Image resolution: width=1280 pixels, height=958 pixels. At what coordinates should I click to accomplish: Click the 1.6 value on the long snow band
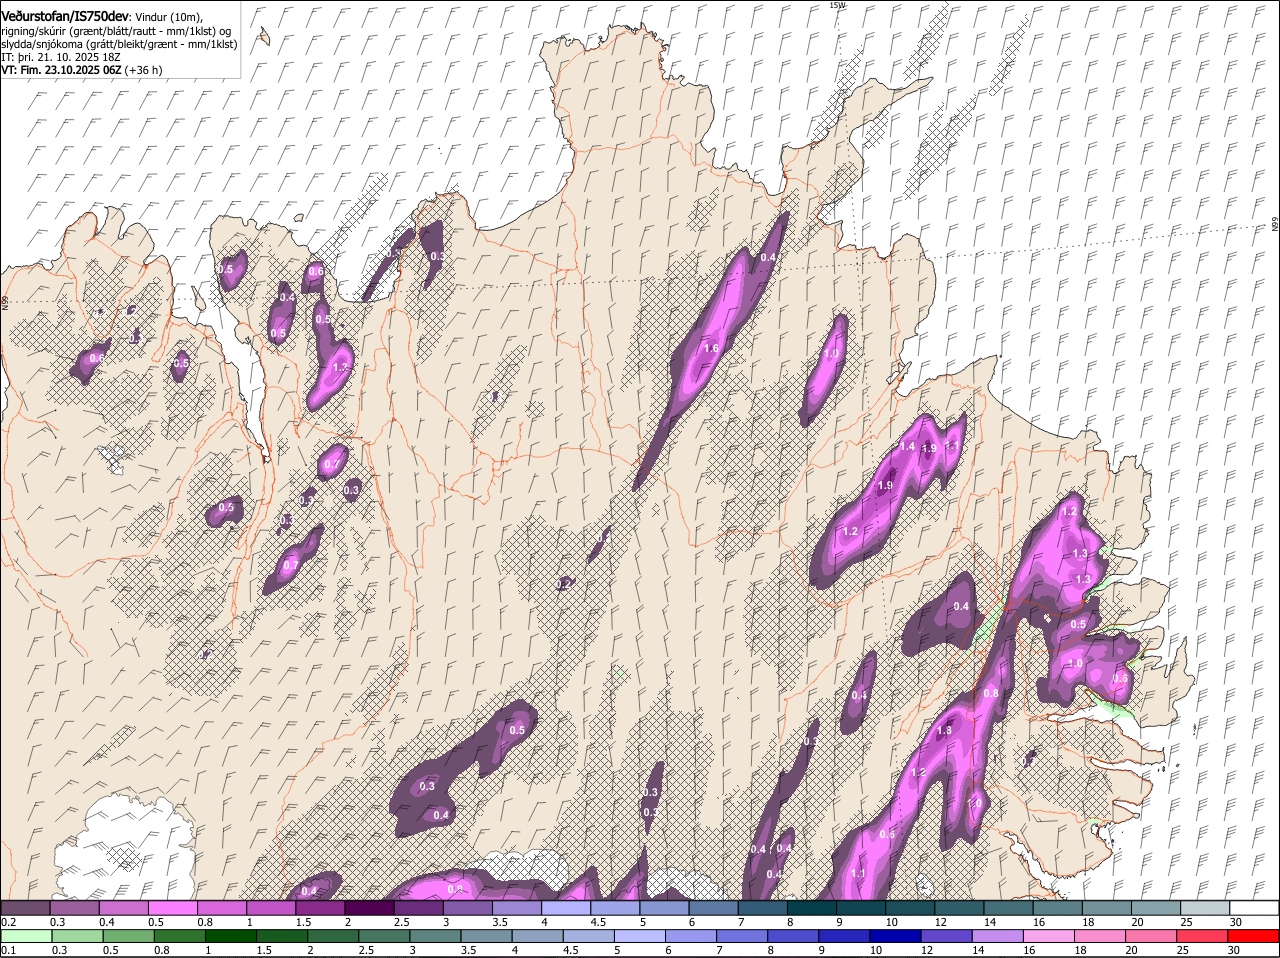coord(712,348)
